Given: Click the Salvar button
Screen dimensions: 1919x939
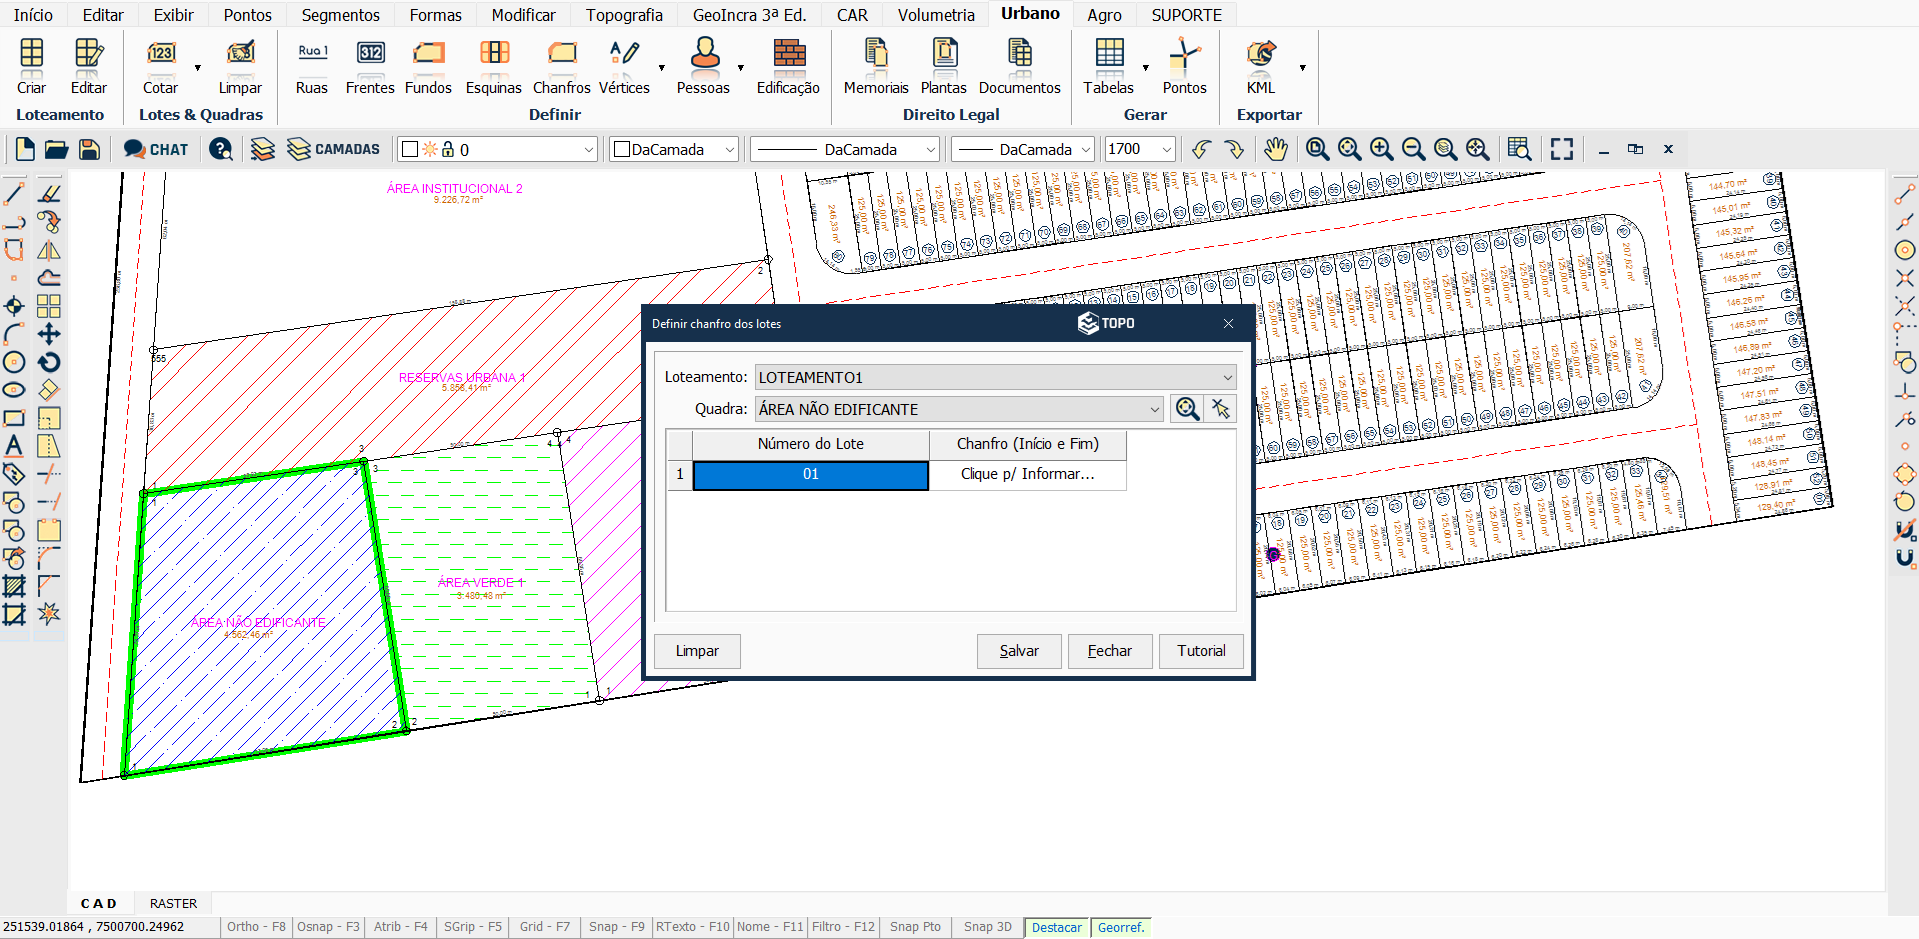Looking at the screenshot, I should [1018, 651].
